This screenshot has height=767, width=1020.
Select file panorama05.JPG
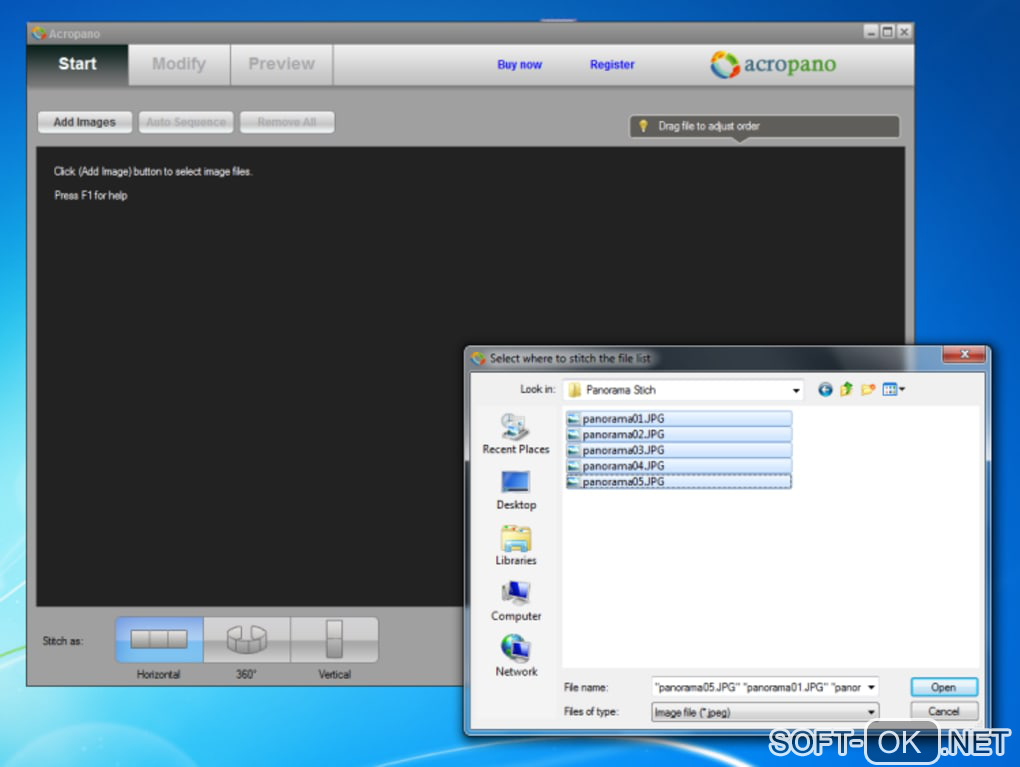click(x=679, y=481)
